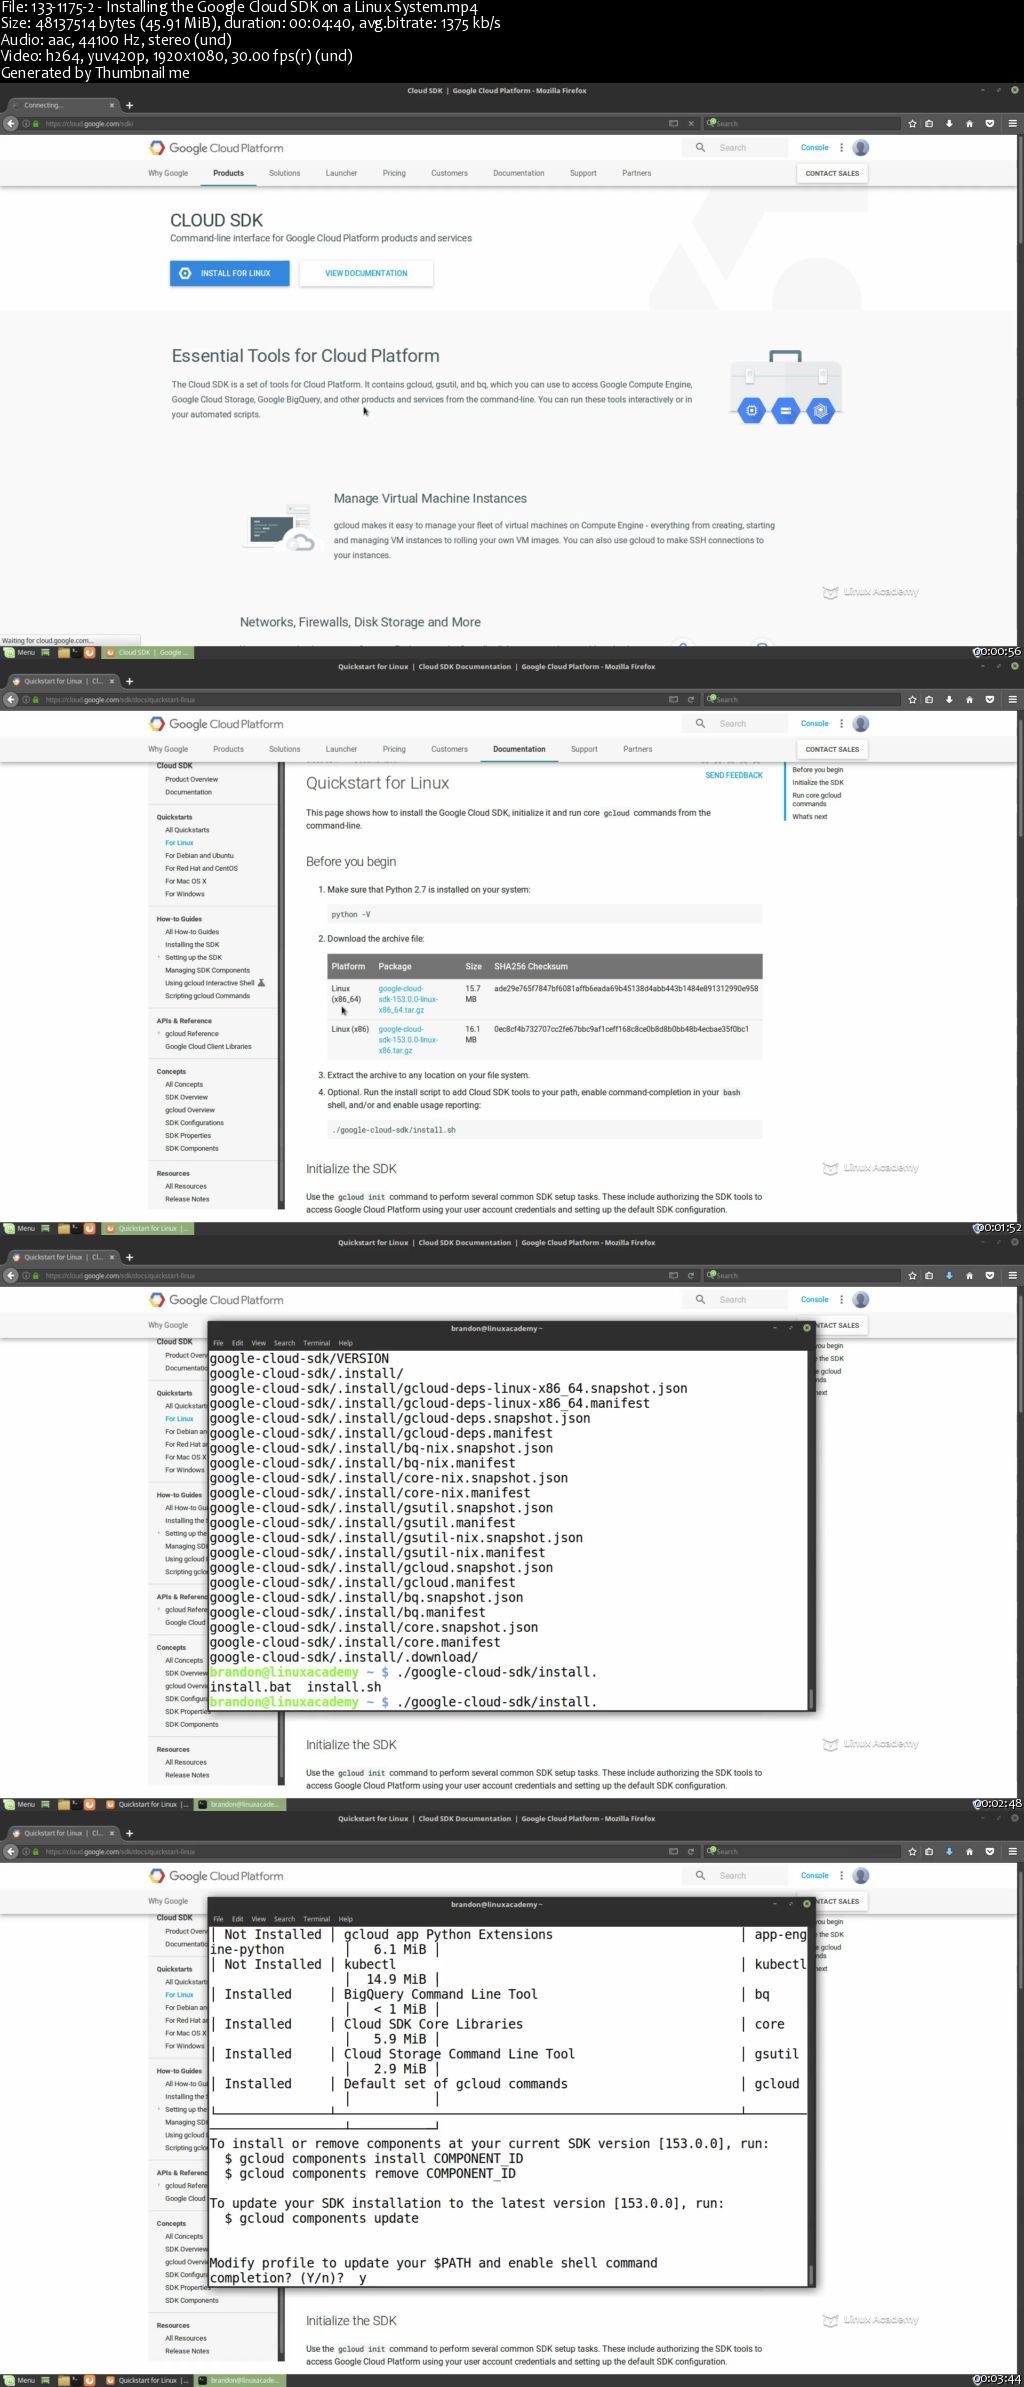Click INSTALL FOR LINUX button on Cloud SDK page
The height and width of the screenshot is (2387, 1024).
(229, 273)
